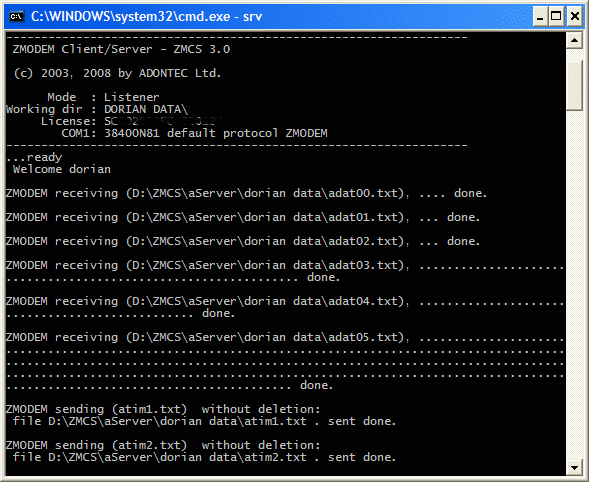Viewport: 589px width, 482px height.
Task: Open the cmd.exe system menu icon
Action: point(17,16)
